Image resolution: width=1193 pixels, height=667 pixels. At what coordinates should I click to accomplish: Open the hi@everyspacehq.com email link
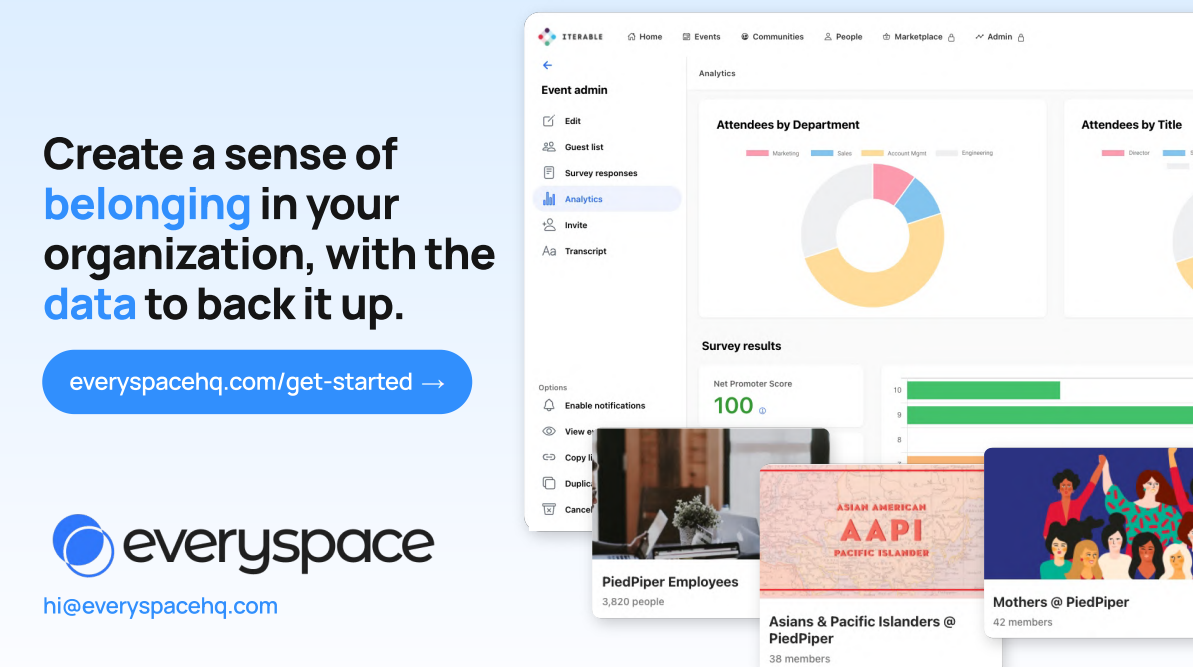pos(160,606)
